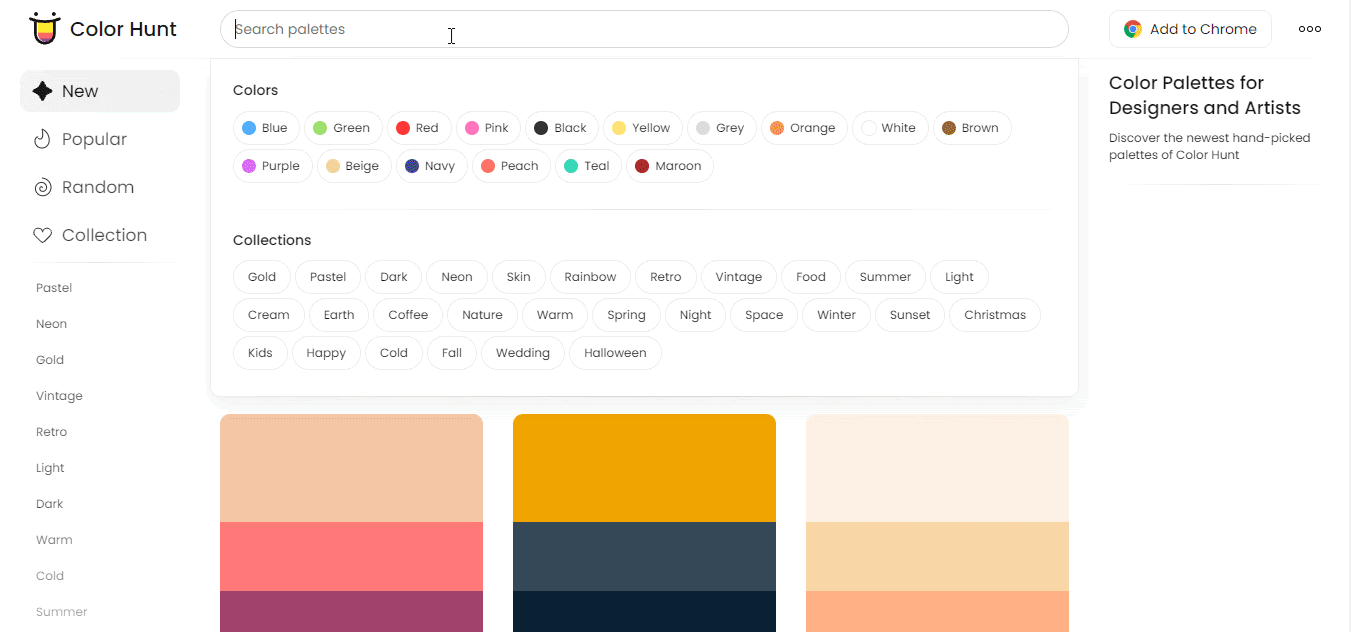
Task: Select the Night collection tag
Action: [695, 315]
